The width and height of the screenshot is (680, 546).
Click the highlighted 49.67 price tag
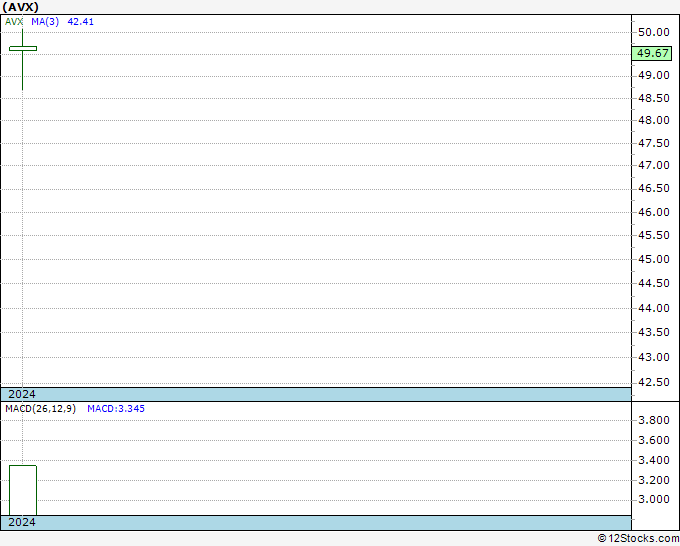tap(652, 53)
